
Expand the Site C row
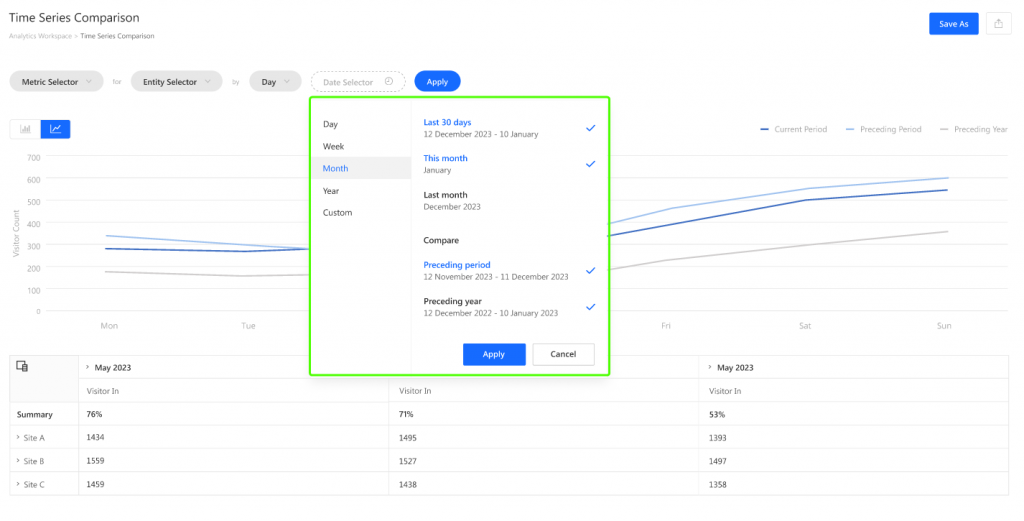coord(17,484)
